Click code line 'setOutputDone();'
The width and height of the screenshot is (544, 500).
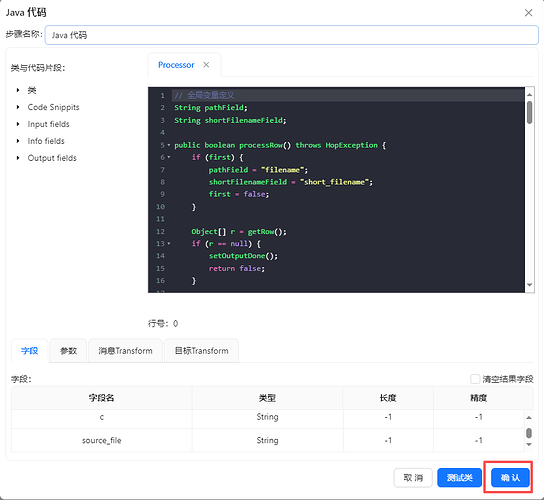pyautogui.click(x=243, y=256)
